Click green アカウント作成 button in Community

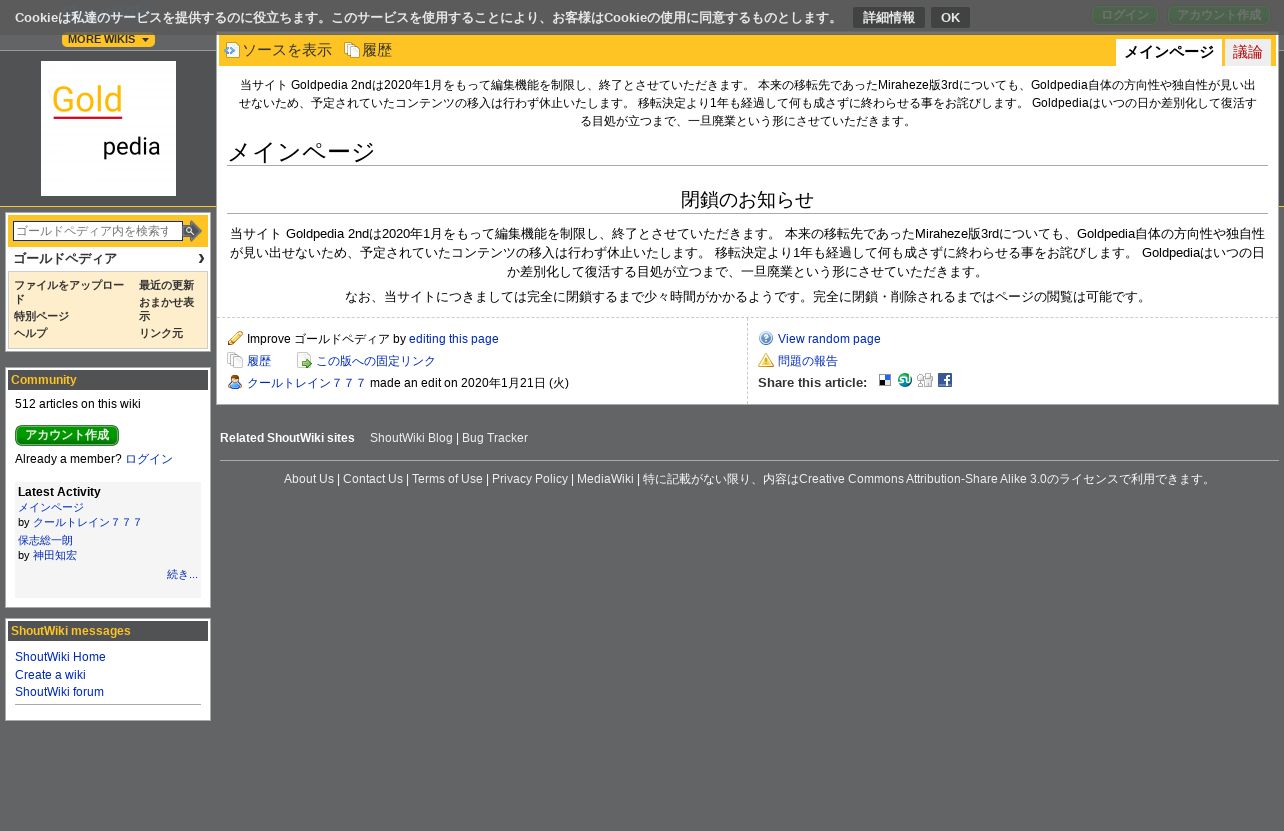coord(67,435)
